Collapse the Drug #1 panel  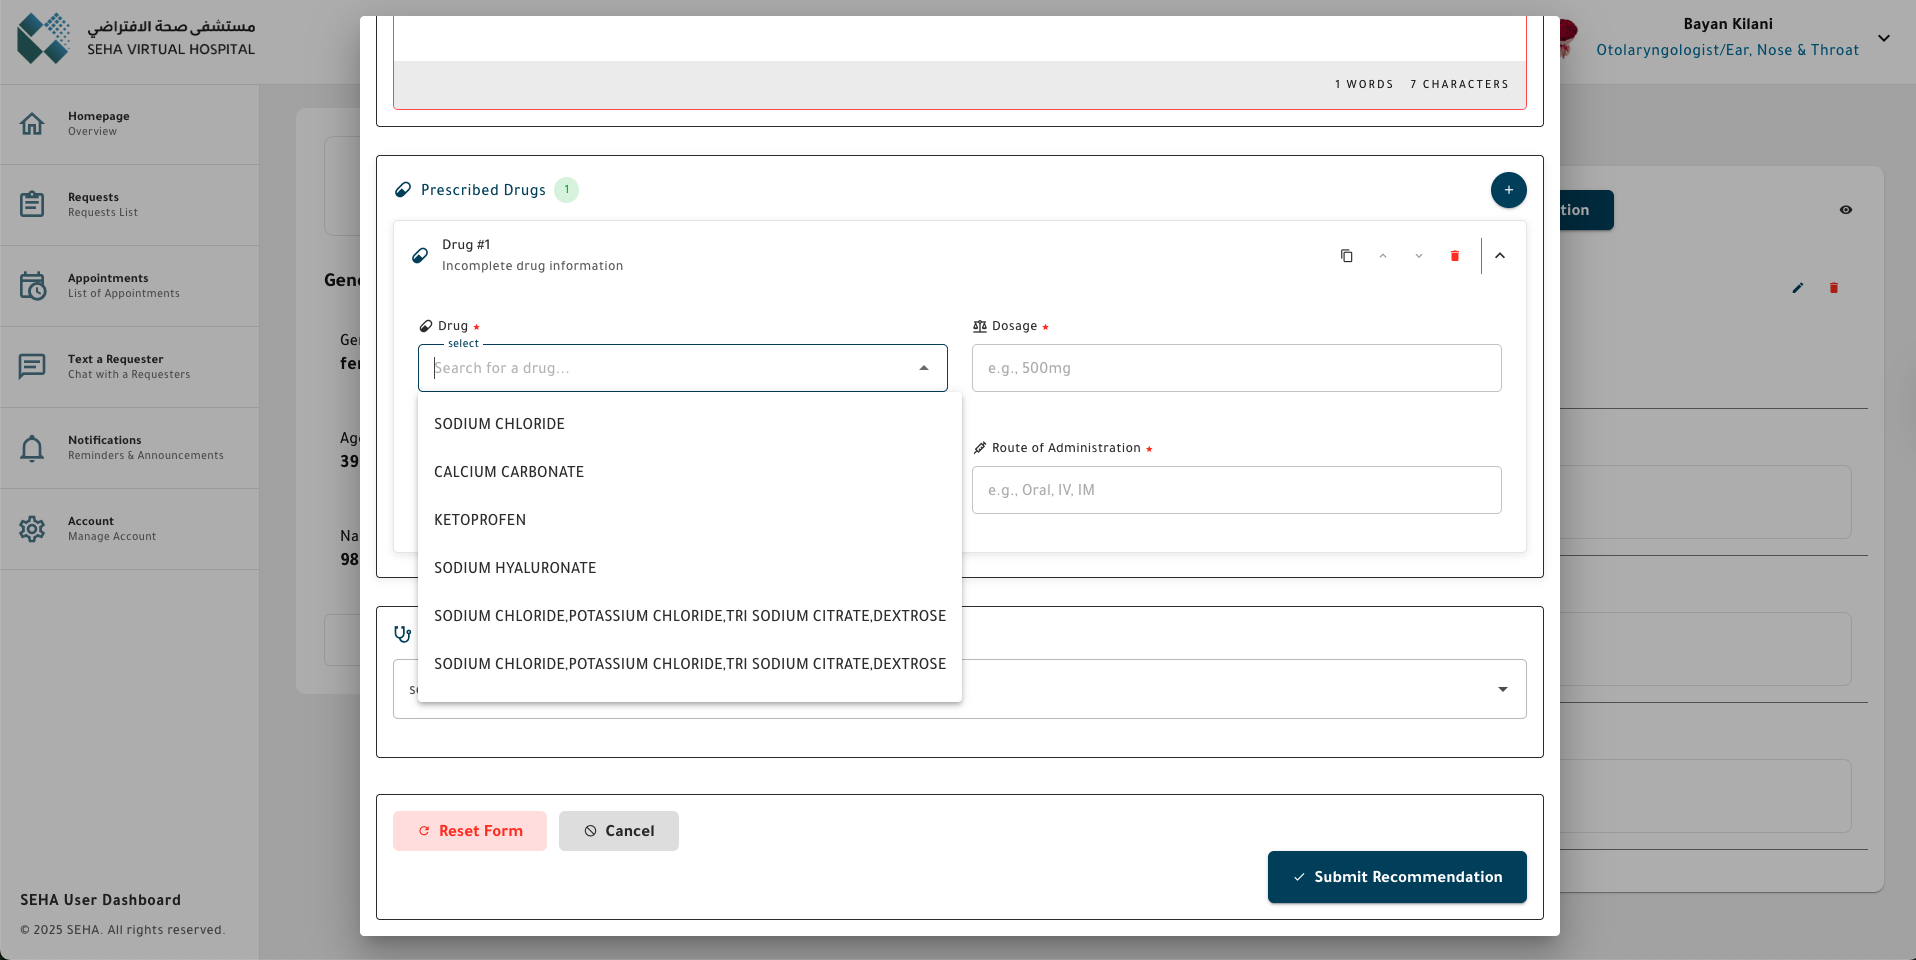tap(1499, 256)
